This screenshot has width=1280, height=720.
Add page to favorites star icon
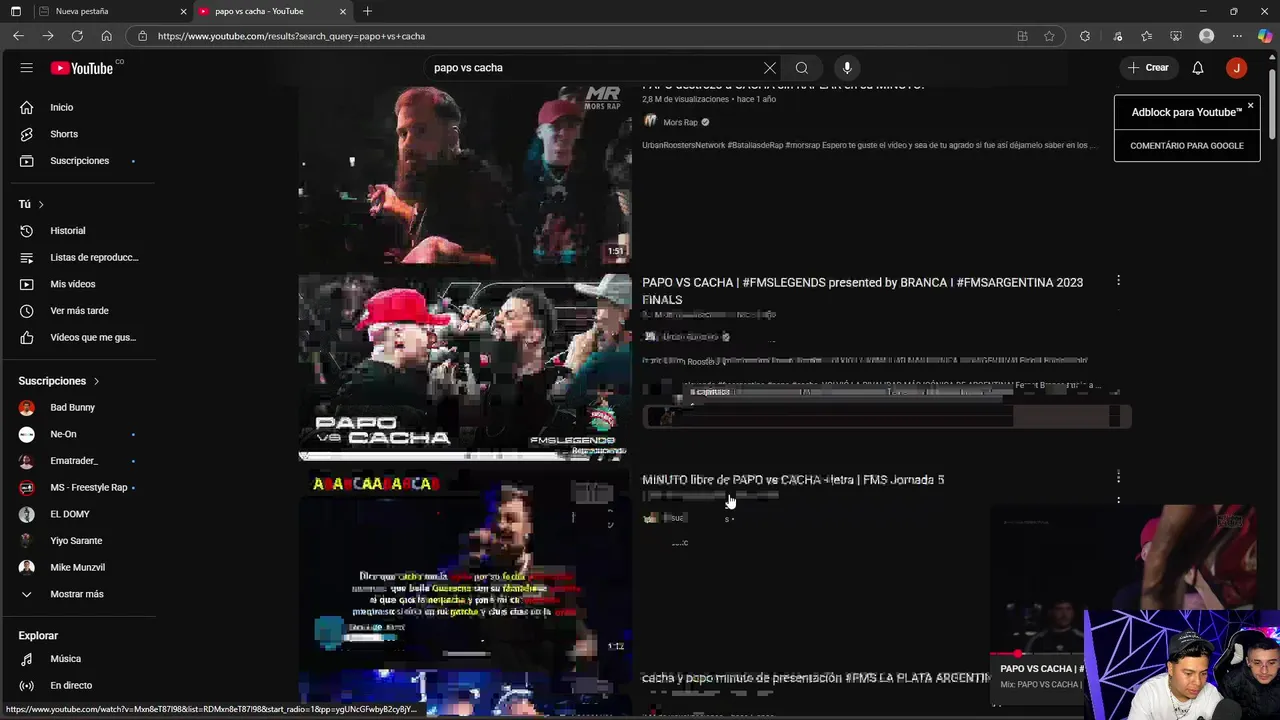coord(1049,36)
